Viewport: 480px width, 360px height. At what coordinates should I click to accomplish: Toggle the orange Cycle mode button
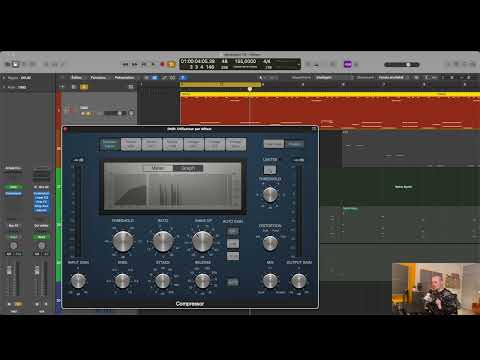[171, 64]
